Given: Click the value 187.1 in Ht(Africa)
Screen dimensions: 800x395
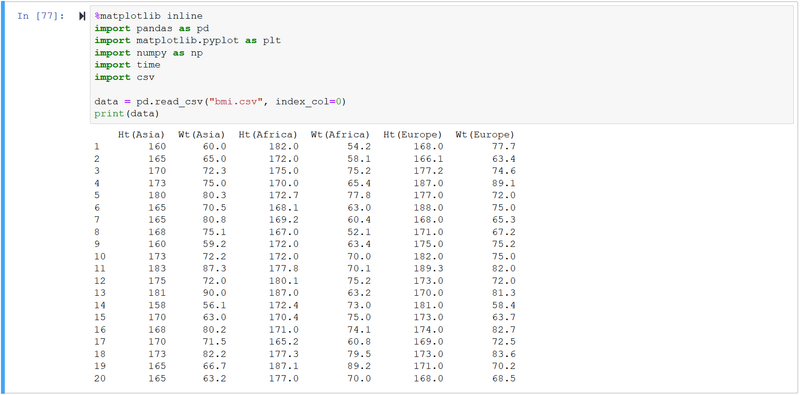Looking at the screenshot, I should (x=283, y=366).
